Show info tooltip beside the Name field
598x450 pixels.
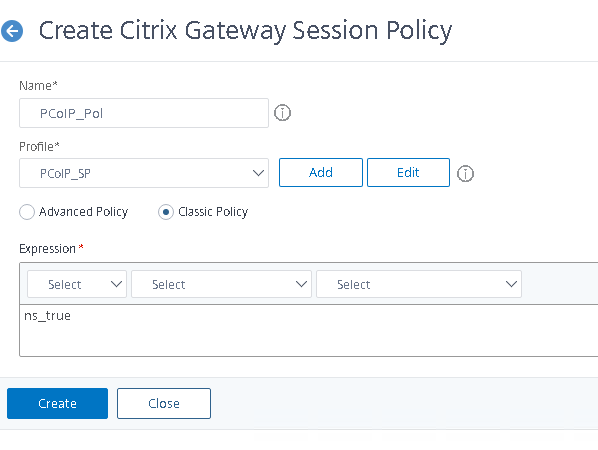[282, 113]
